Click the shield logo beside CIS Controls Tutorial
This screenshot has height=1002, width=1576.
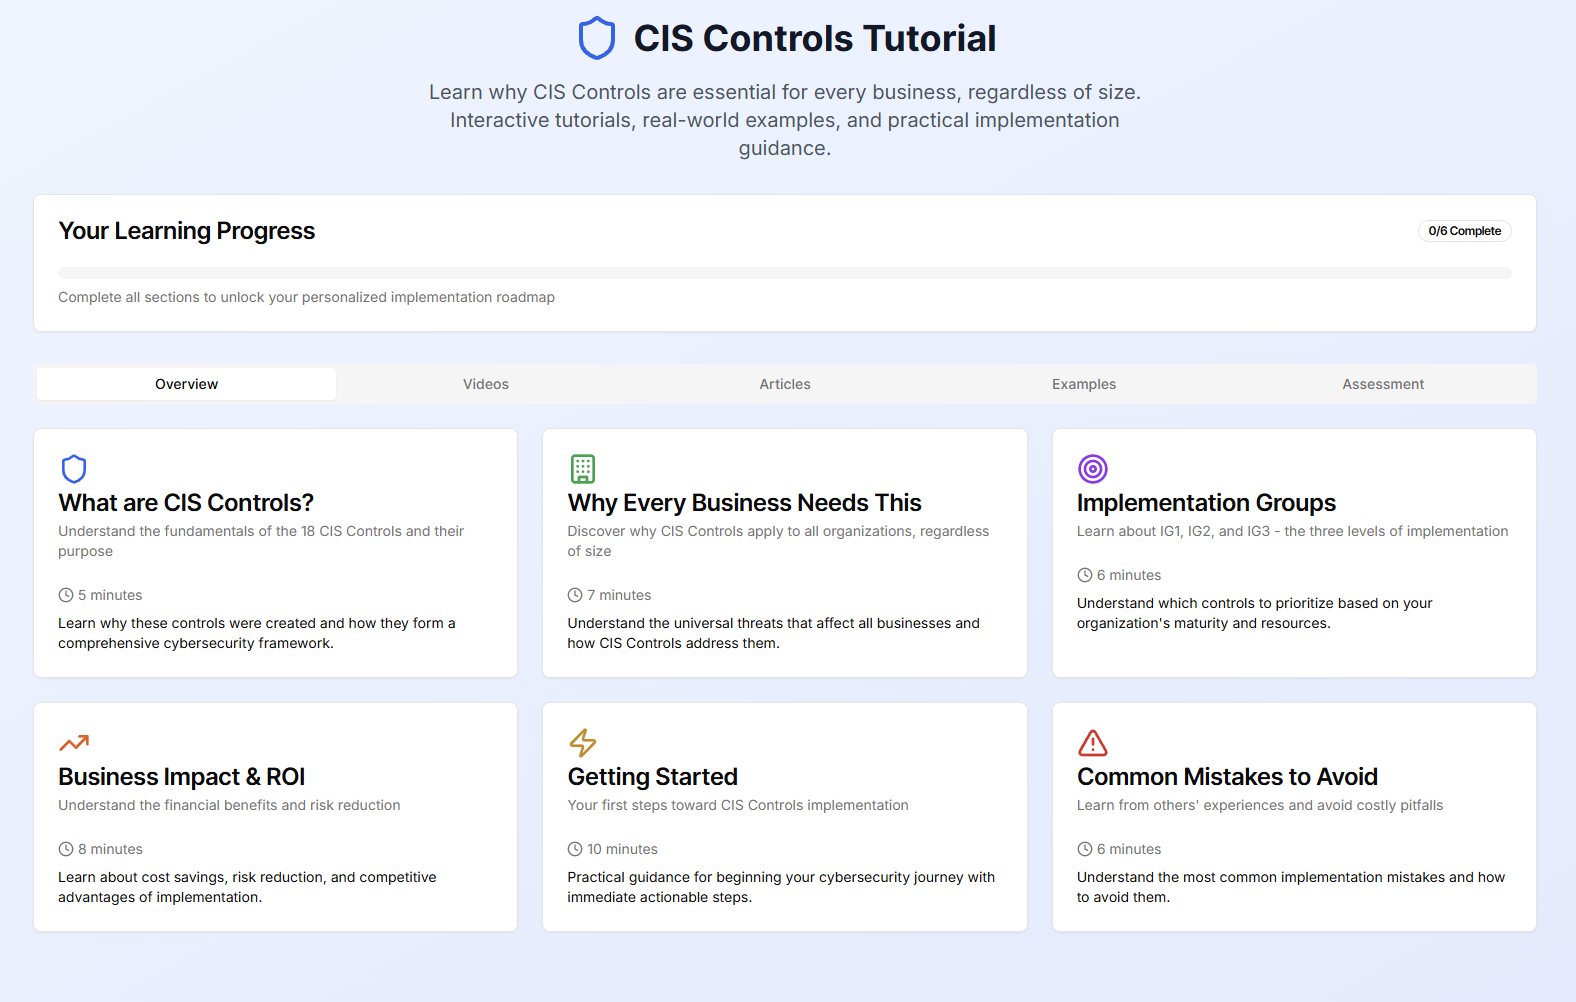click(597, 39)
